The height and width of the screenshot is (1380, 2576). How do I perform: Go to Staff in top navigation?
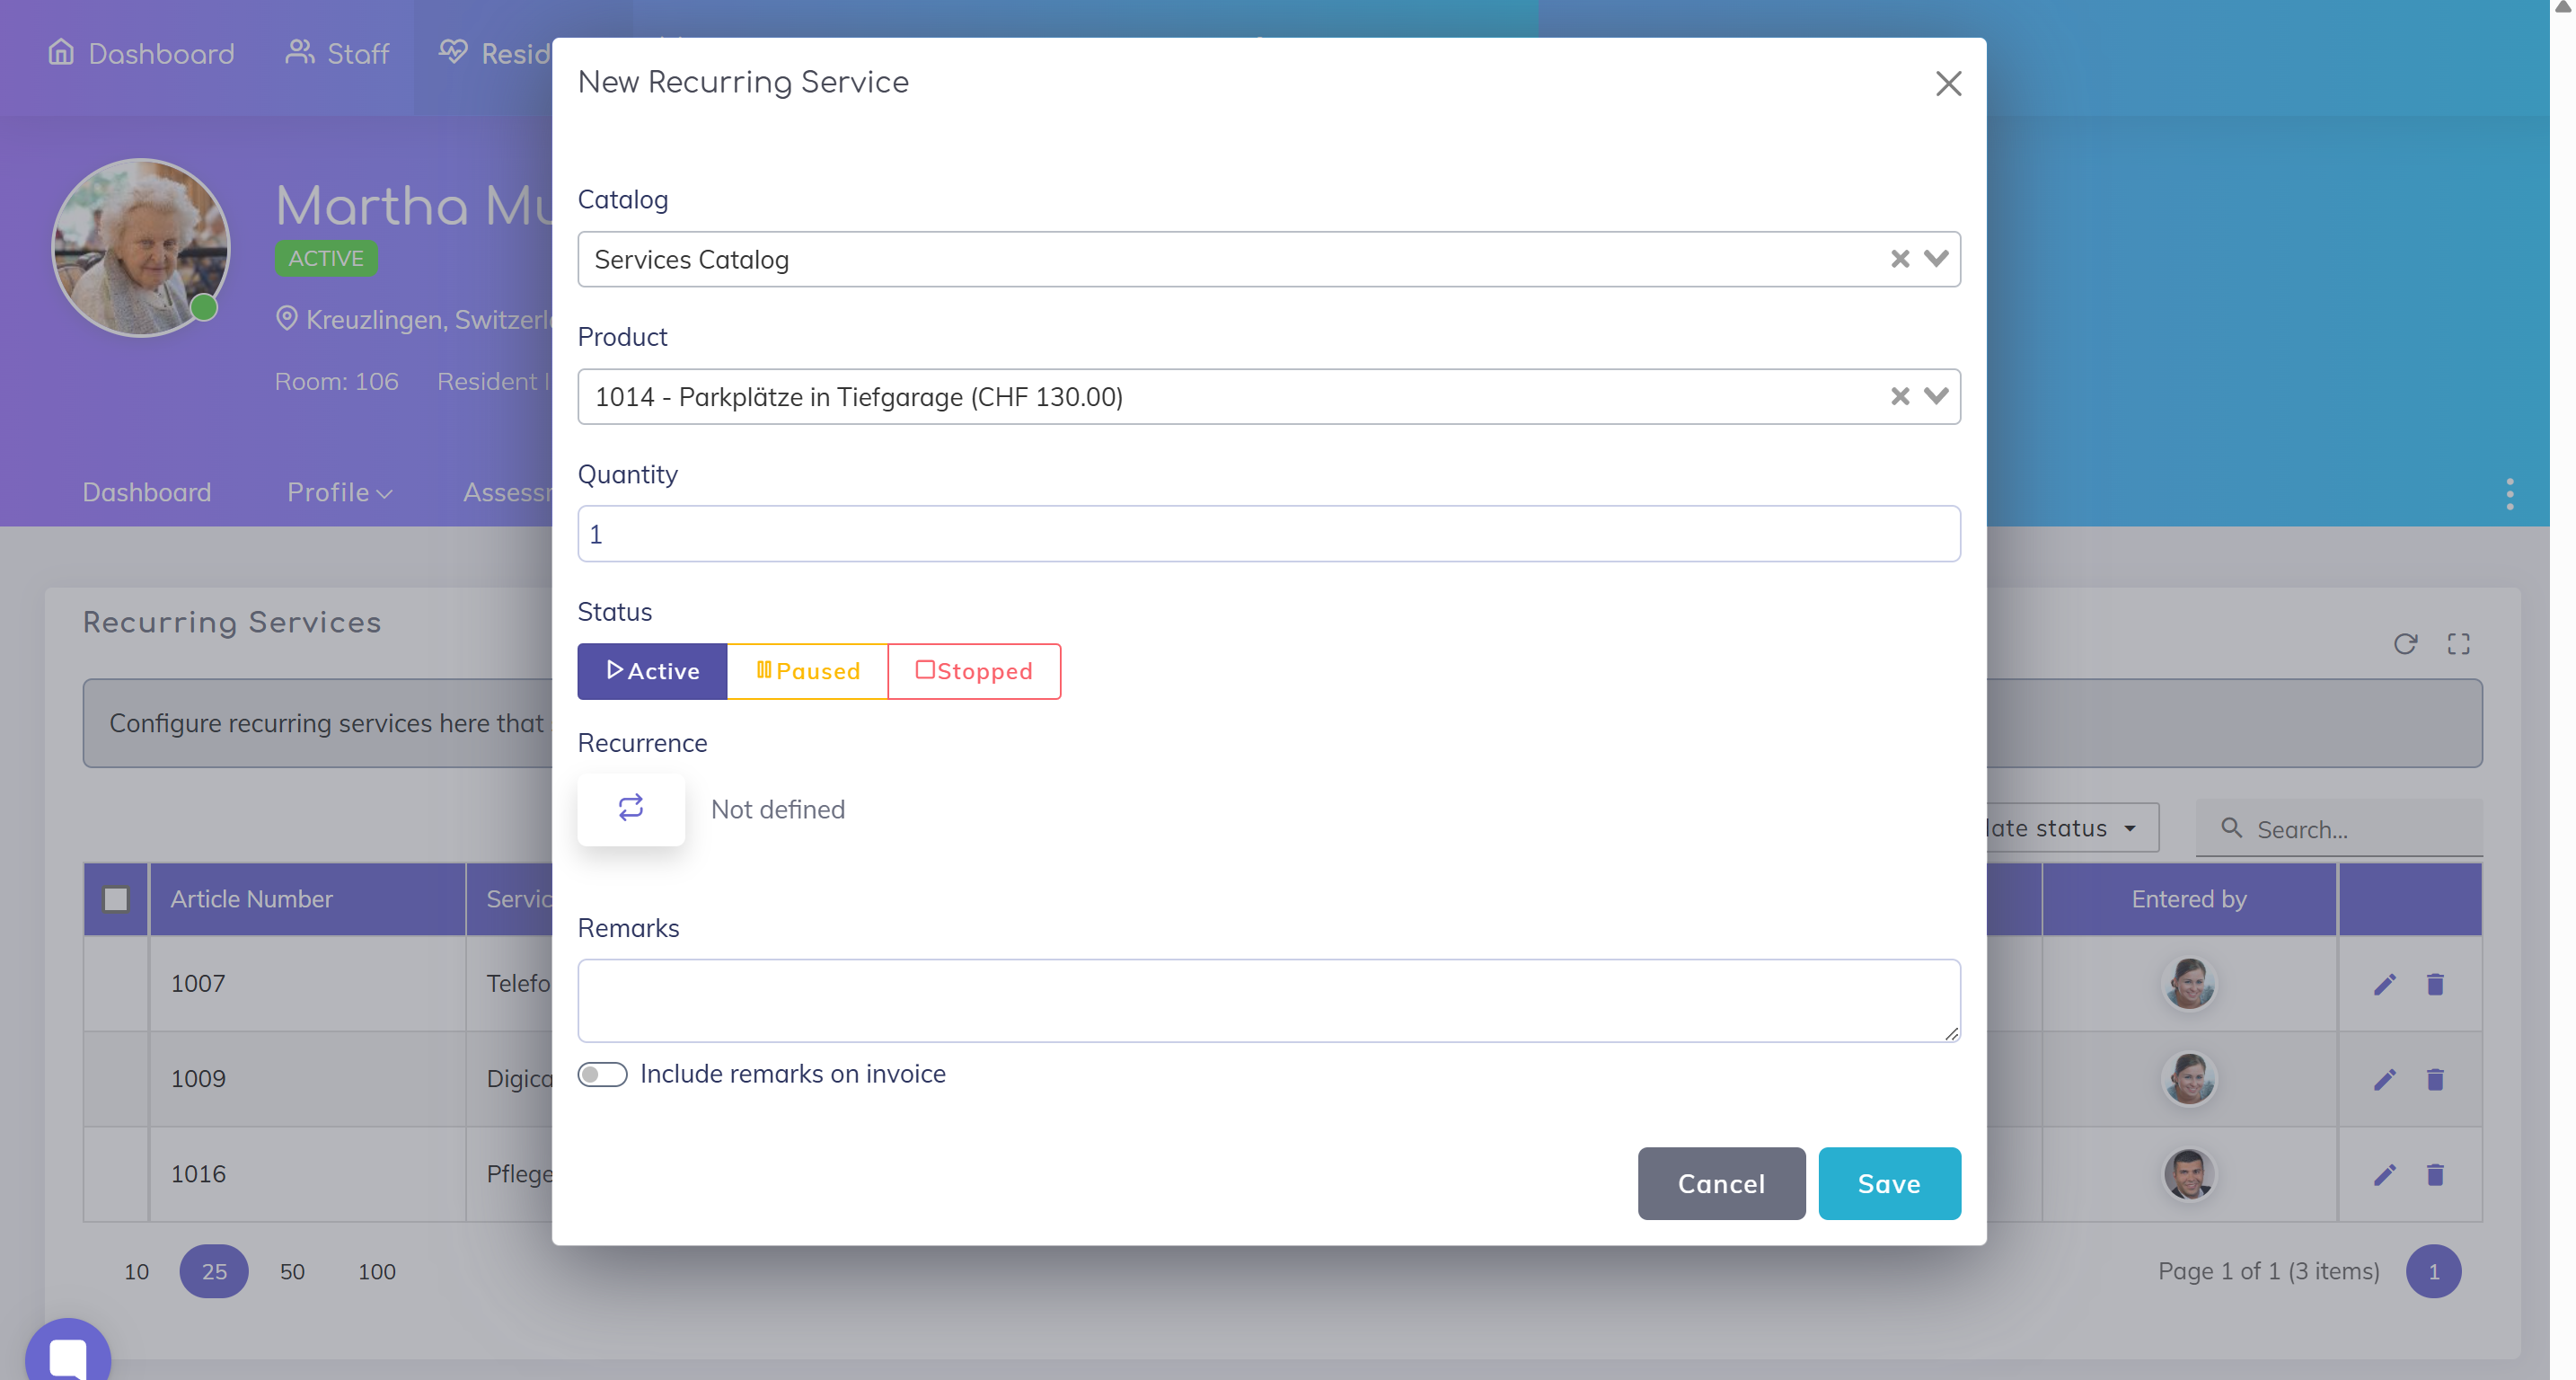(337, 53)
